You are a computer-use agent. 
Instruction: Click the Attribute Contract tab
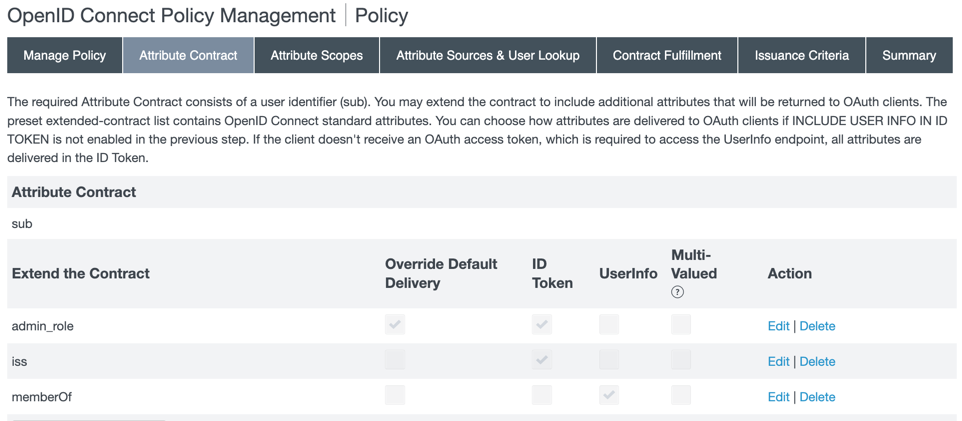pyautogui.click(x=189, y=56)
